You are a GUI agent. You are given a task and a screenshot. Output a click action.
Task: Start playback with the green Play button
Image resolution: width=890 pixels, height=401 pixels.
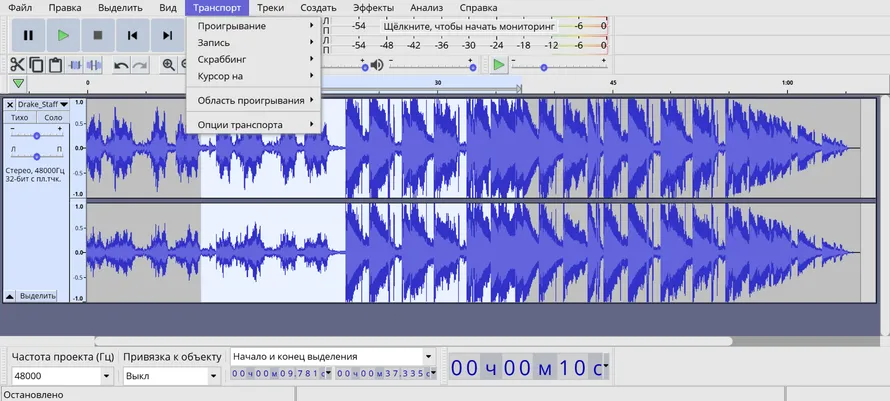coord(63,36)
